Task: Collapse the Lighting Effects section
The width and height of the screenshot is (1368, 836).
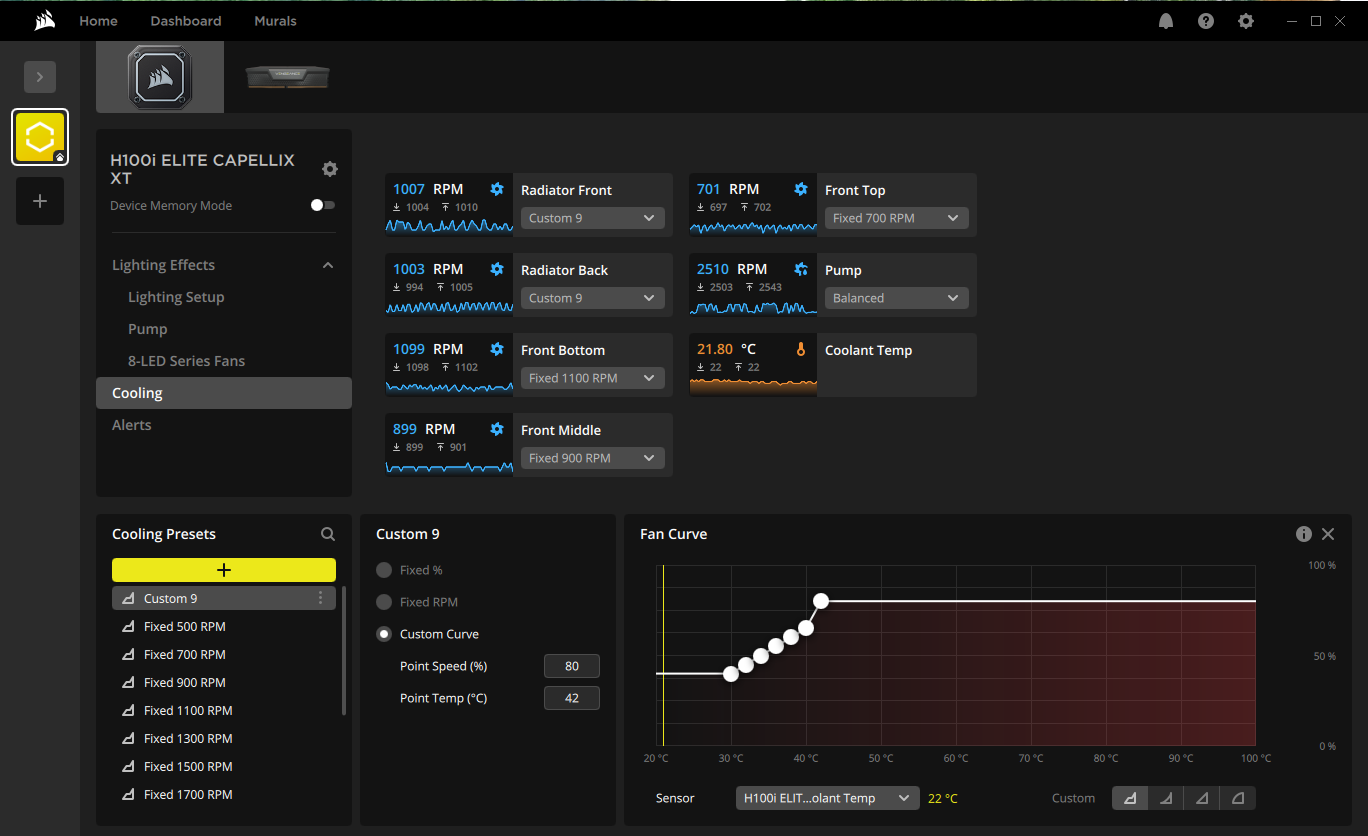Action: pos(328,265)
